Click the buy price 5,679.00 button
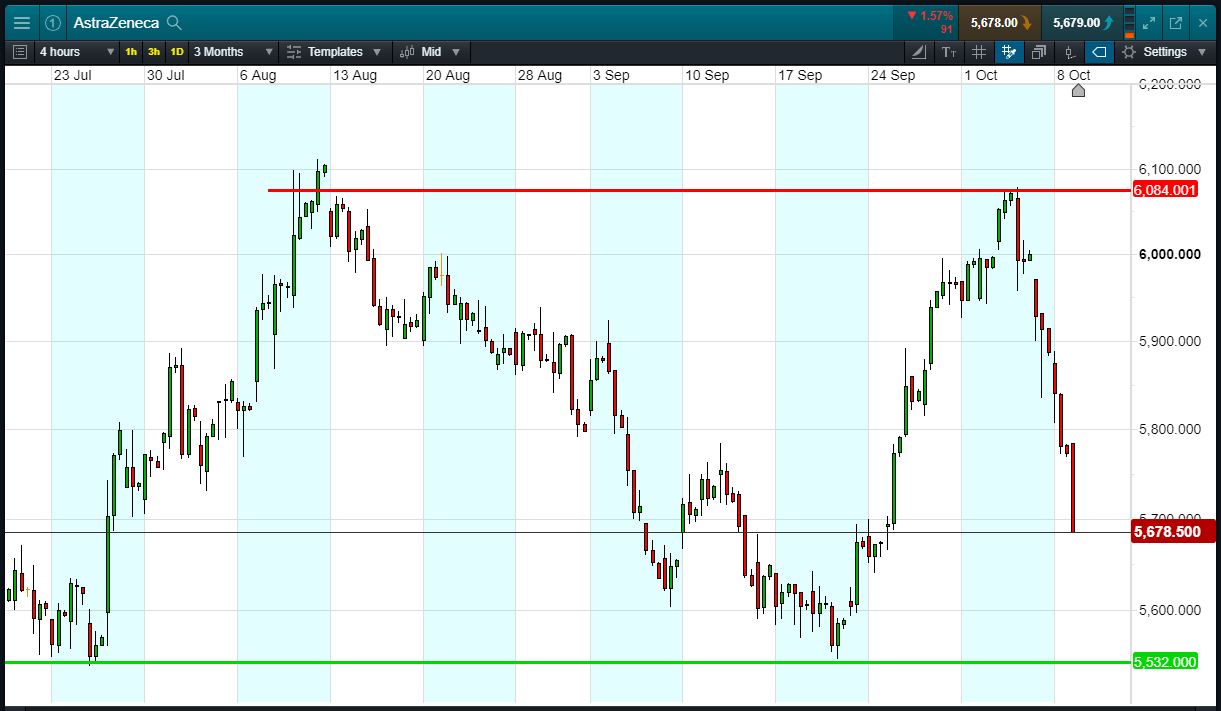The width and height of the screenshot is (1221, 711). click(x=1083, y=22)
